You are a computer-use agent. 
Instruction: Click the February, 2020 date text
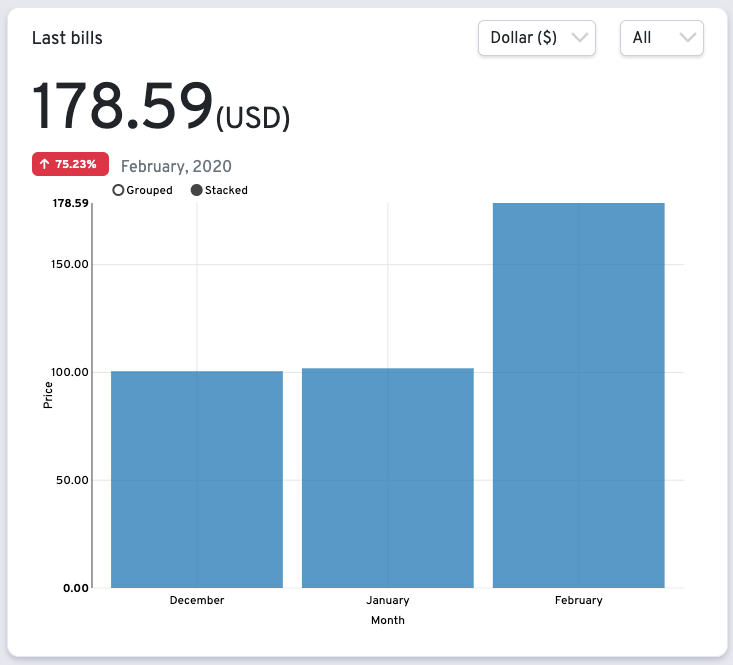click(x=176, y=166)
